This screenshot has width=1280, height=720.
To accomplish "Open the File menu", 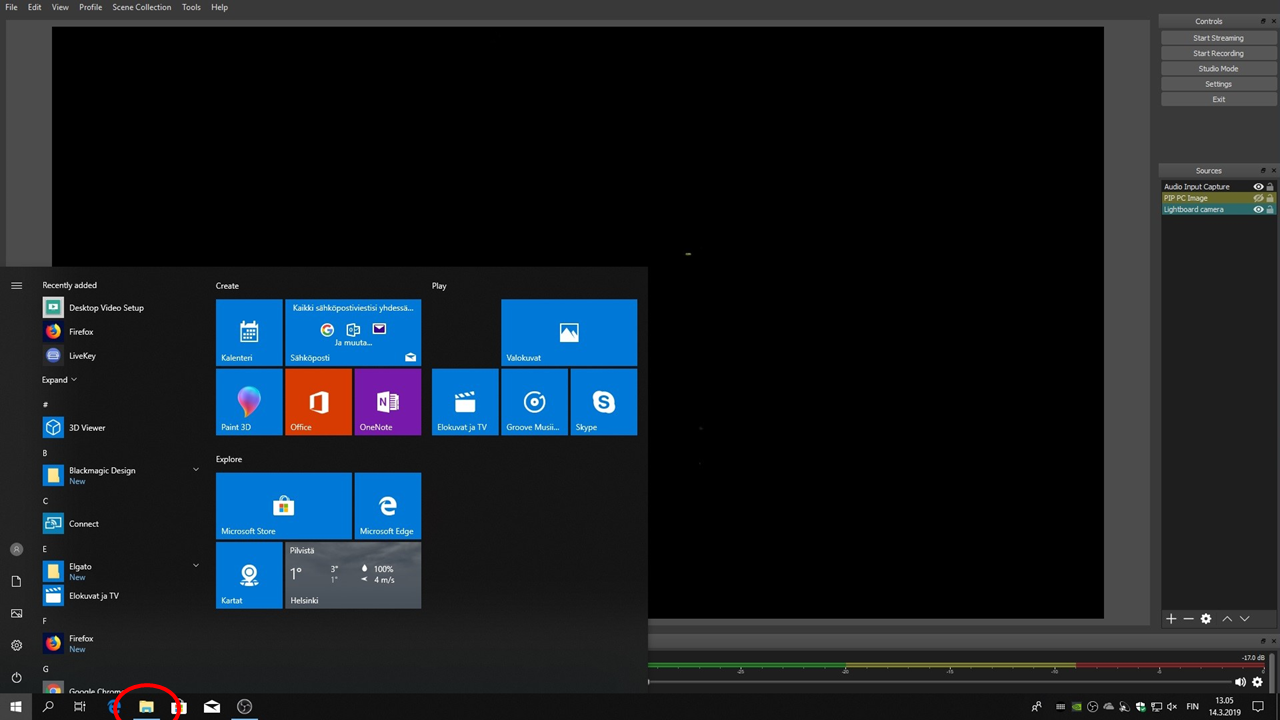I will [x=12, y=7].
